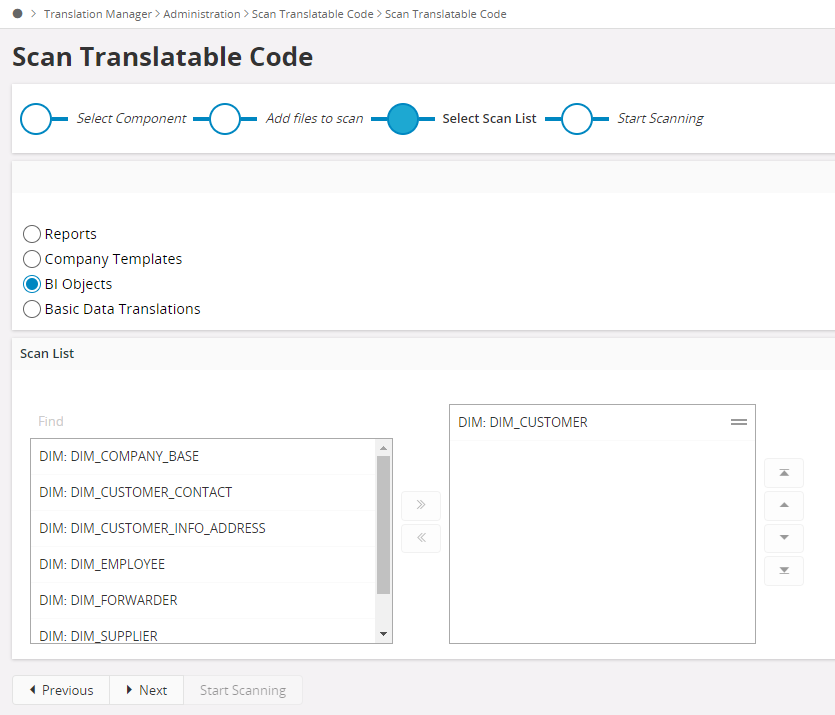Click the move-to-bottom arrow icon
Screen dimensions: 835x715
click(x=783, y=571)
